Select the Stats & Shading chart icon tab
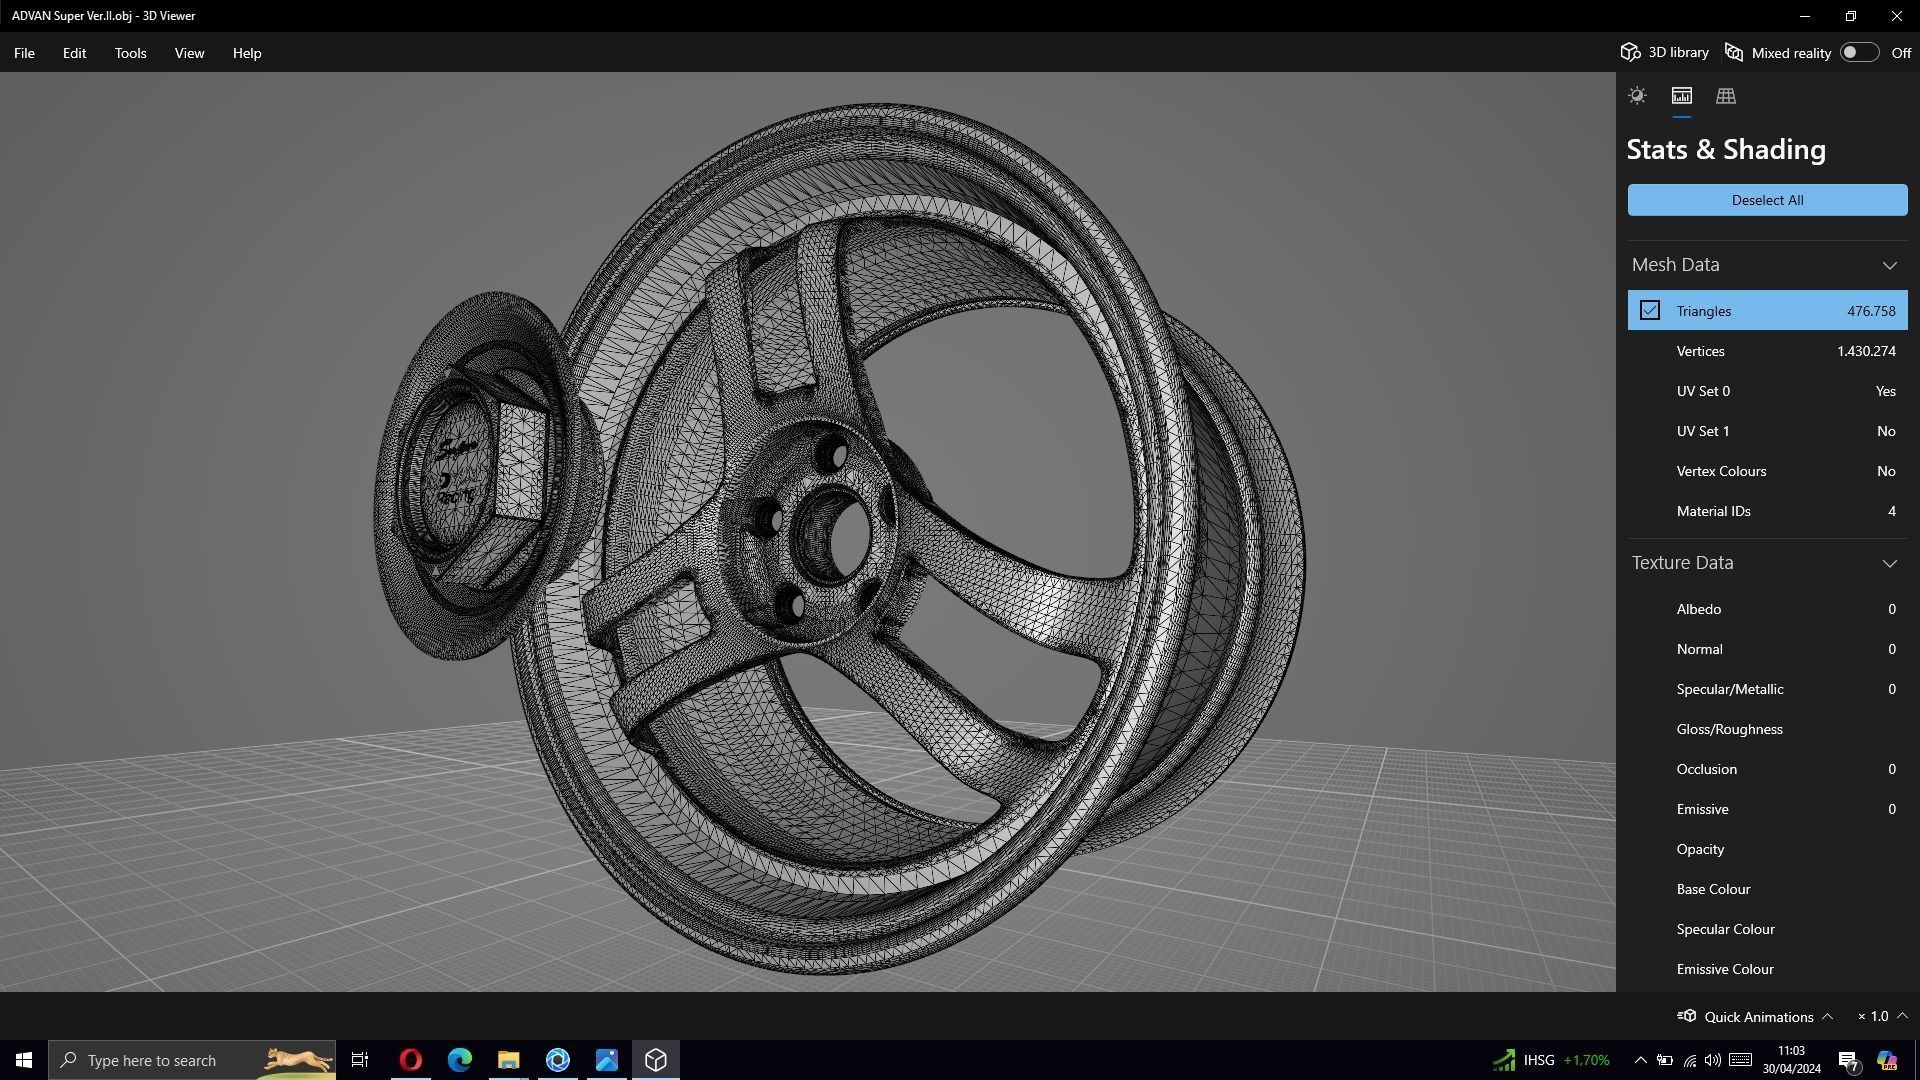 [x=1681, y=96]
